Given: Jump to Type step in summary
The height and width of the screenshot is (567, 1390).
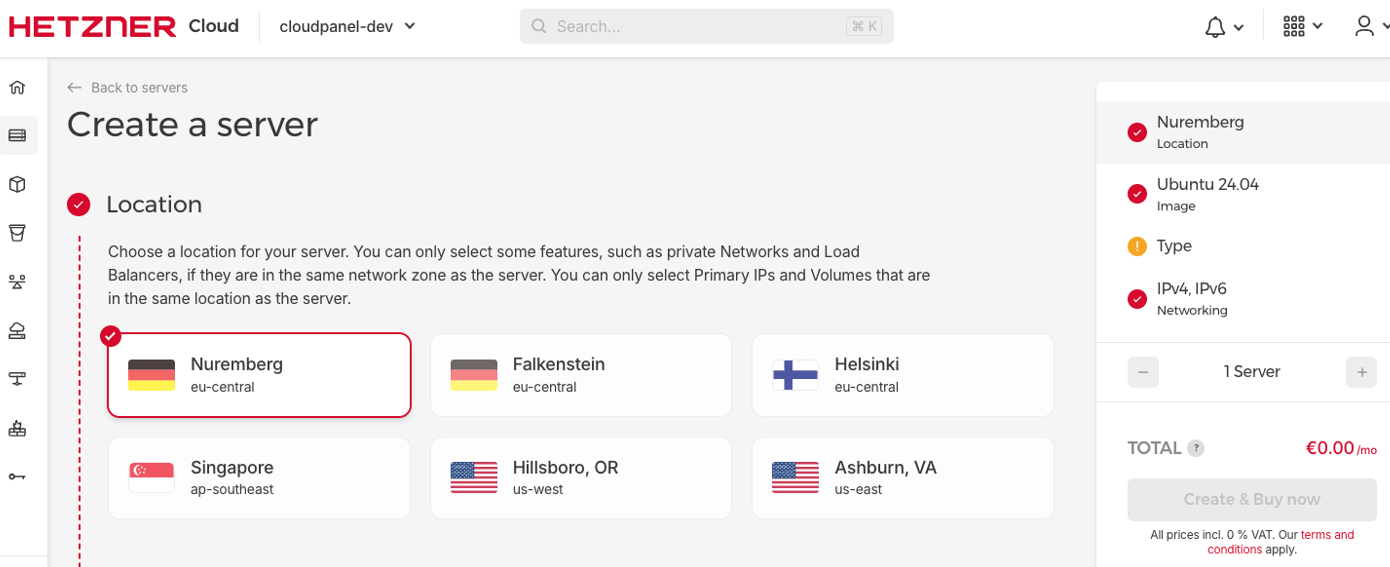Looking at the screenshot, I should click(1173, 246).
